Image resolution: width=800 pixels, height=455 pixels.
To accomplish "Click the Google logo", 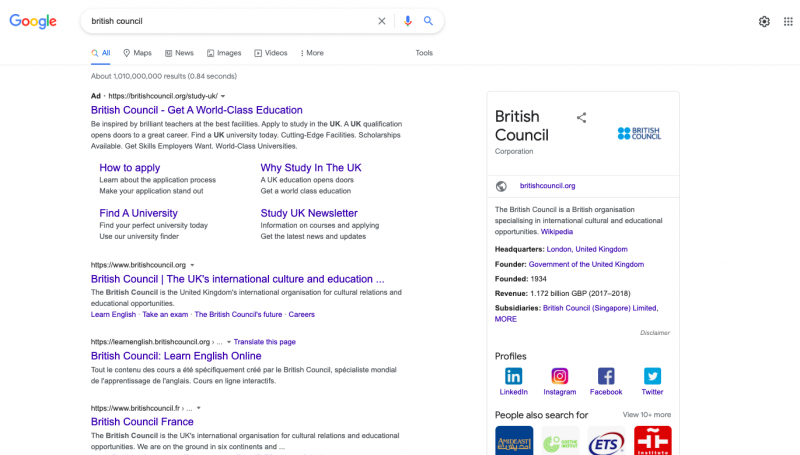I will point(33,21).
